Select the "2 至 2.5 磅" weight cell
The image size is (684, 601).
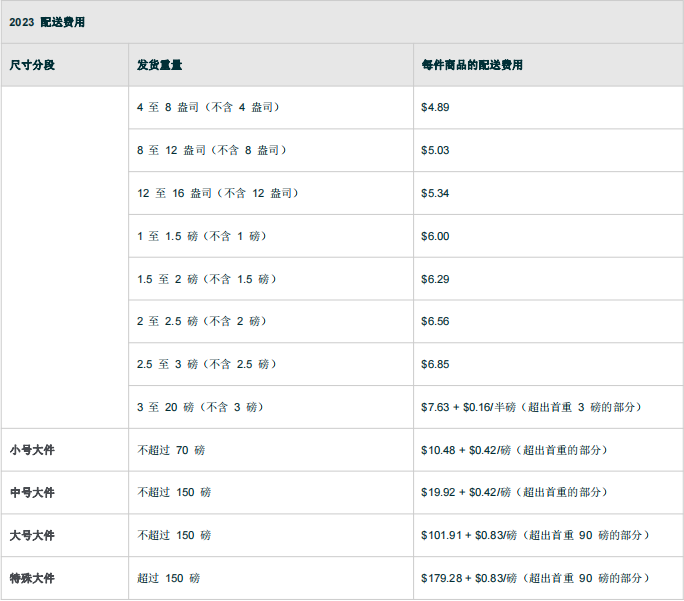pyautogui.click(x=201, y=321)
